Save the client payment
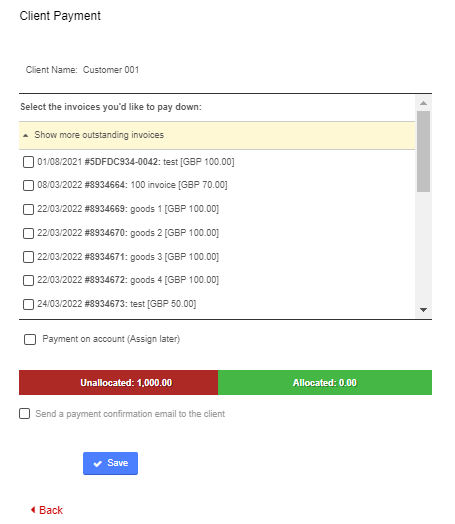Screen dimensions: 455x524 (x=110, y=463)
